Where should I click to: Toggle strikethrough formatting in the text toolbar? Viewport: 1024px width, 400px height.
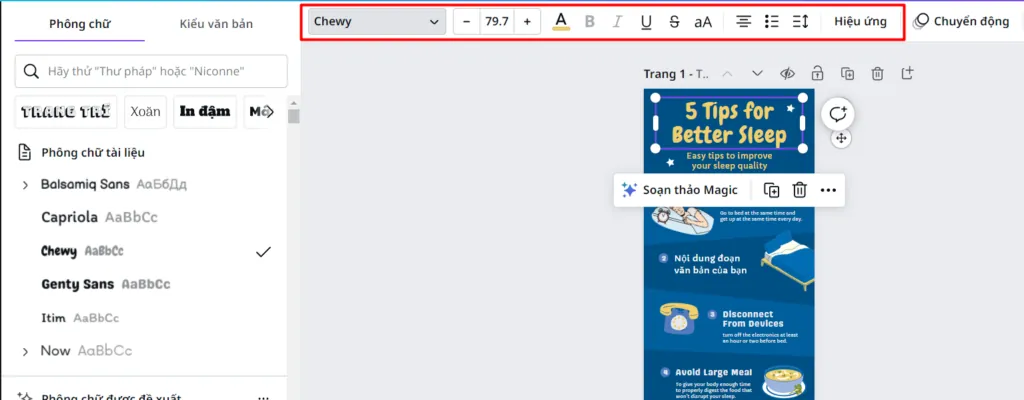pyautogui.click(x=674, y=22)
